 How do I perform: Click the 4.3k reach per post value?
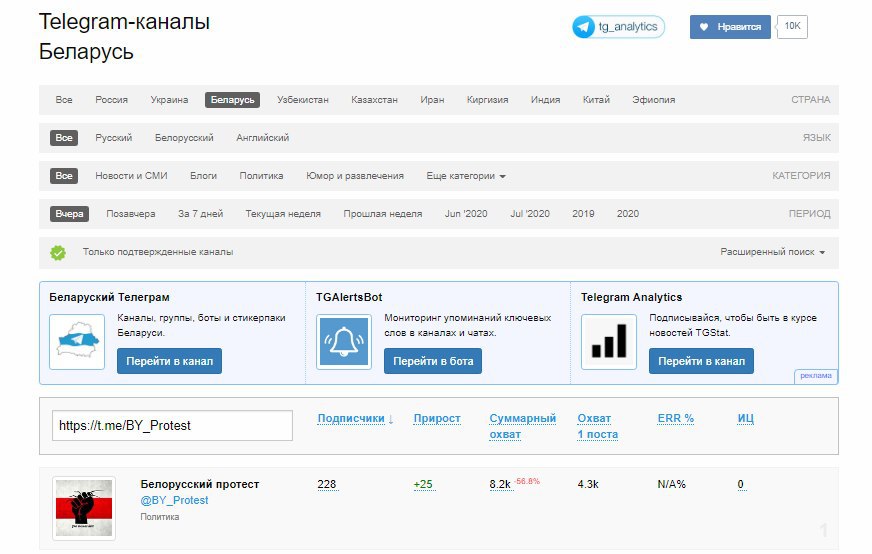(588, 484)
